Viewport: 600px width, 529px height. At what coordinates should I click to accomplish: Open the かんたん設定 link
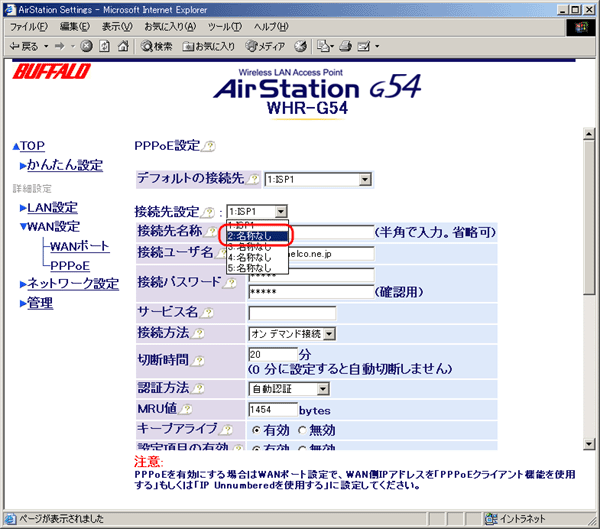coord(65,165)
